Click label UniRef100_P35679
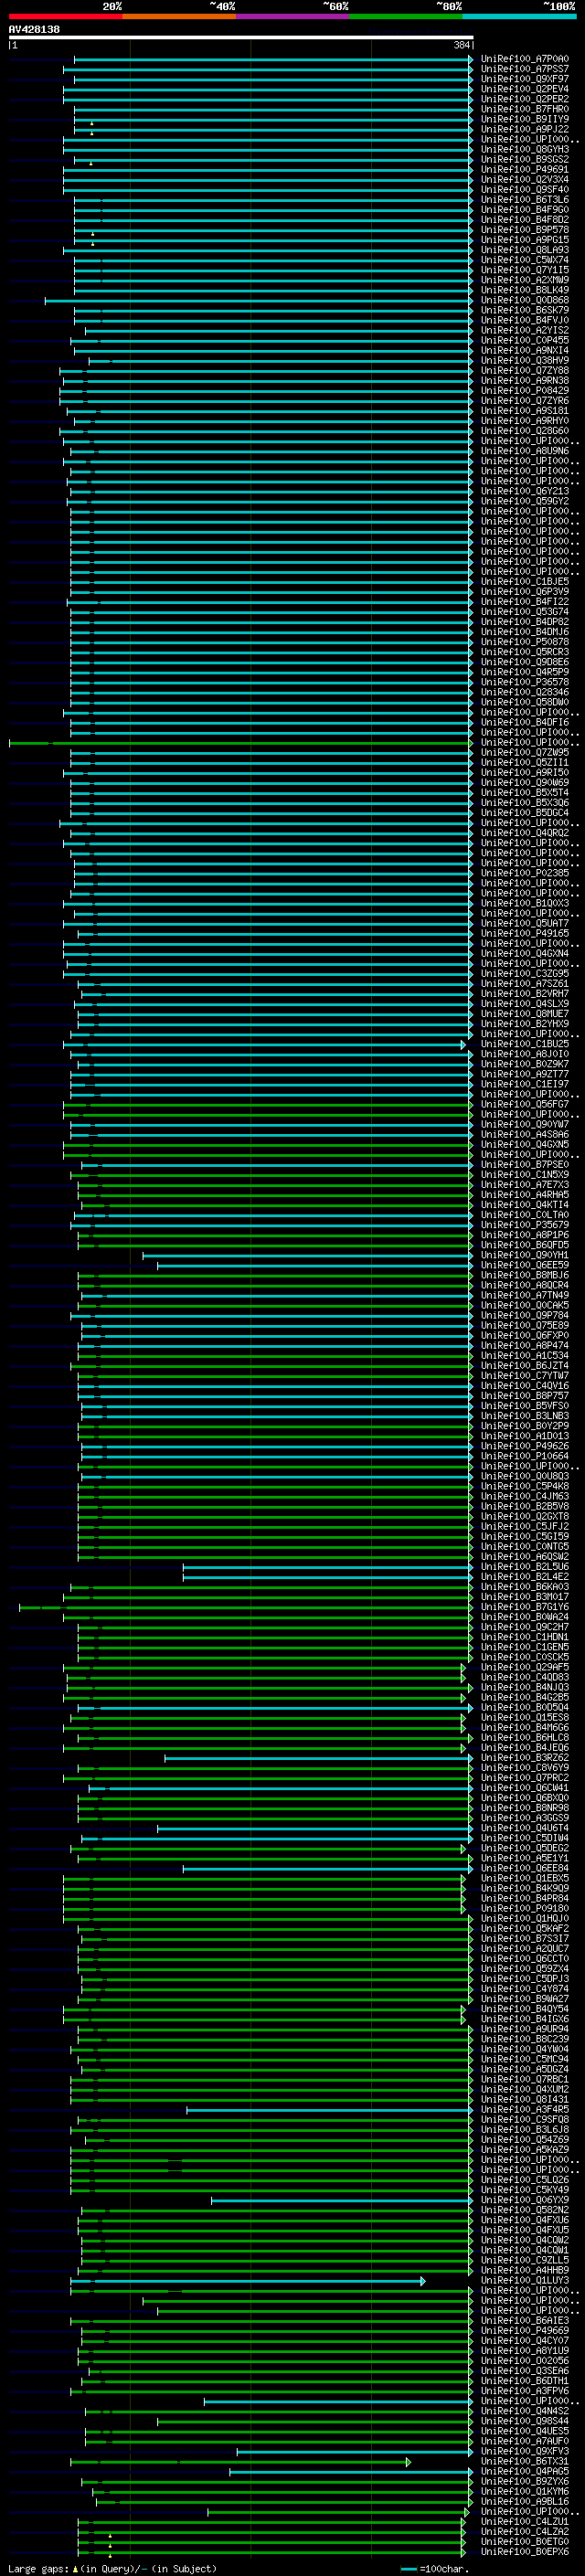The width and height of the screenshot is (585, 2576). pos(524,1225)
